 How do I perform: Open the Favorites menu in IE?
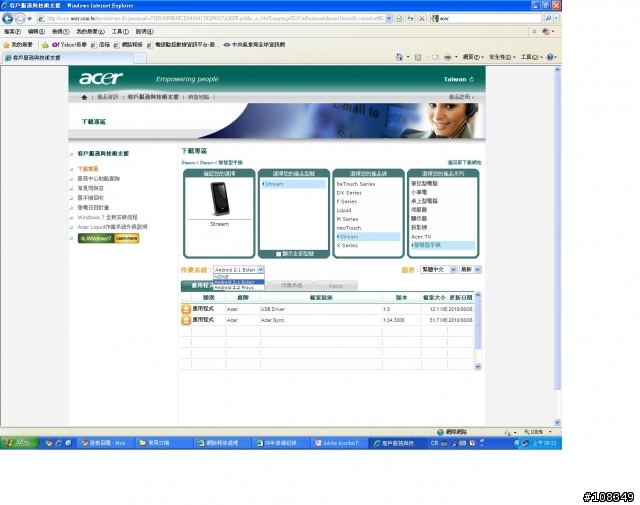90,31
